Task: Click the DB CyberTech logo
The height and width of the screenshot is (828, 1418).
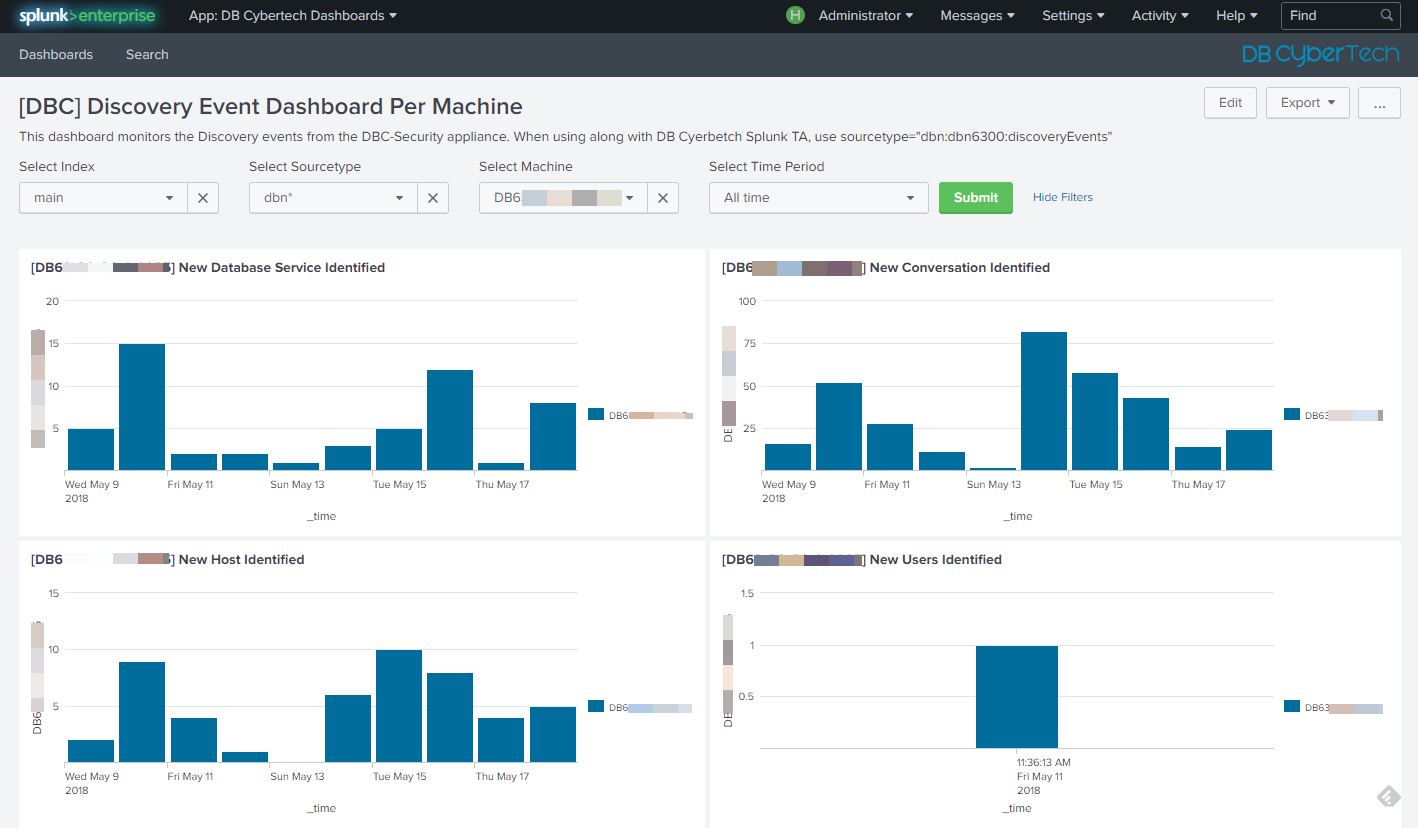Action: tap(1320, 55)
